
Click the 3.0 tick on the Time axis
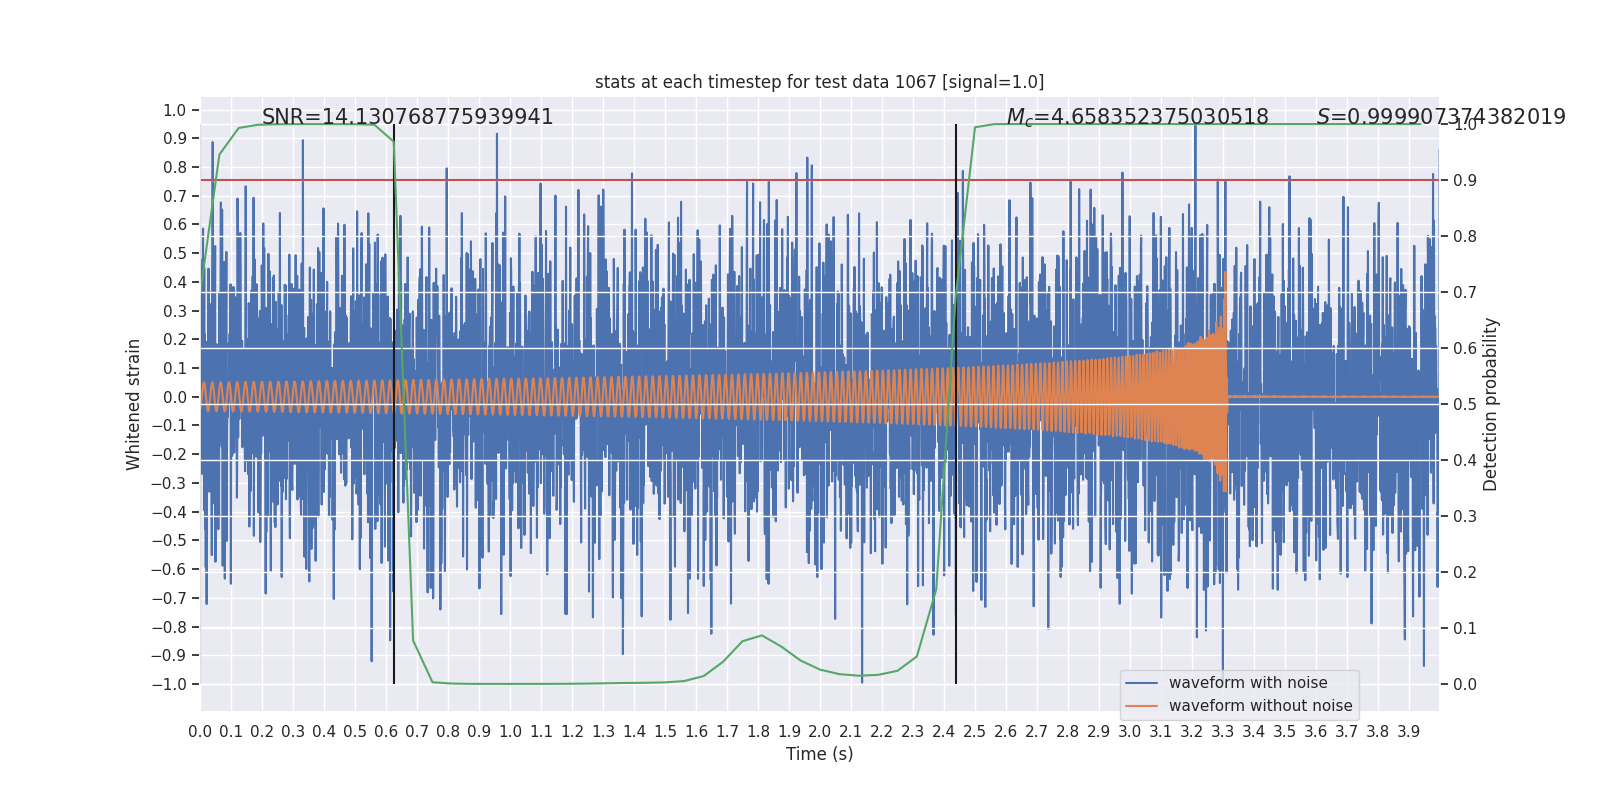pyautogui.click(x=1130, y=731)
